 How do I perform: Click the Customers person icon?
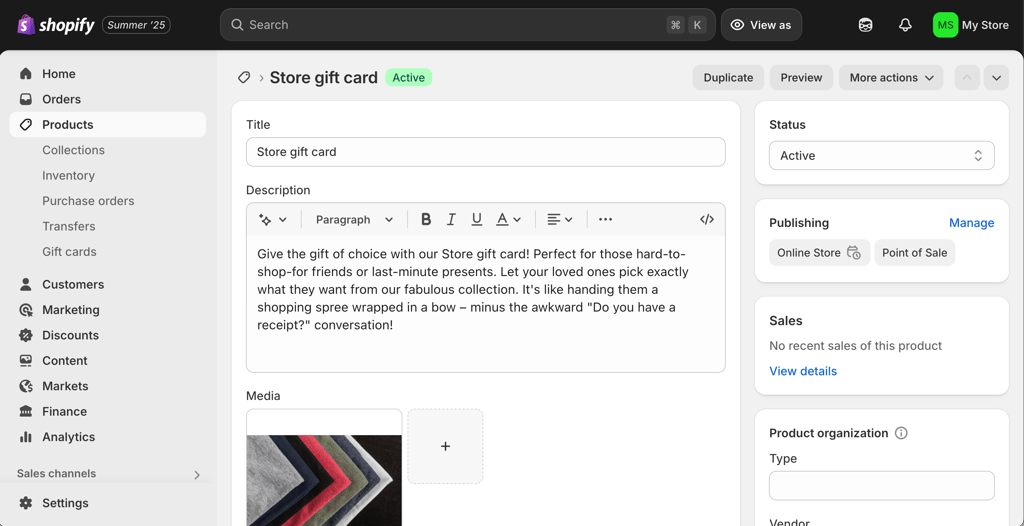point(25,284)
